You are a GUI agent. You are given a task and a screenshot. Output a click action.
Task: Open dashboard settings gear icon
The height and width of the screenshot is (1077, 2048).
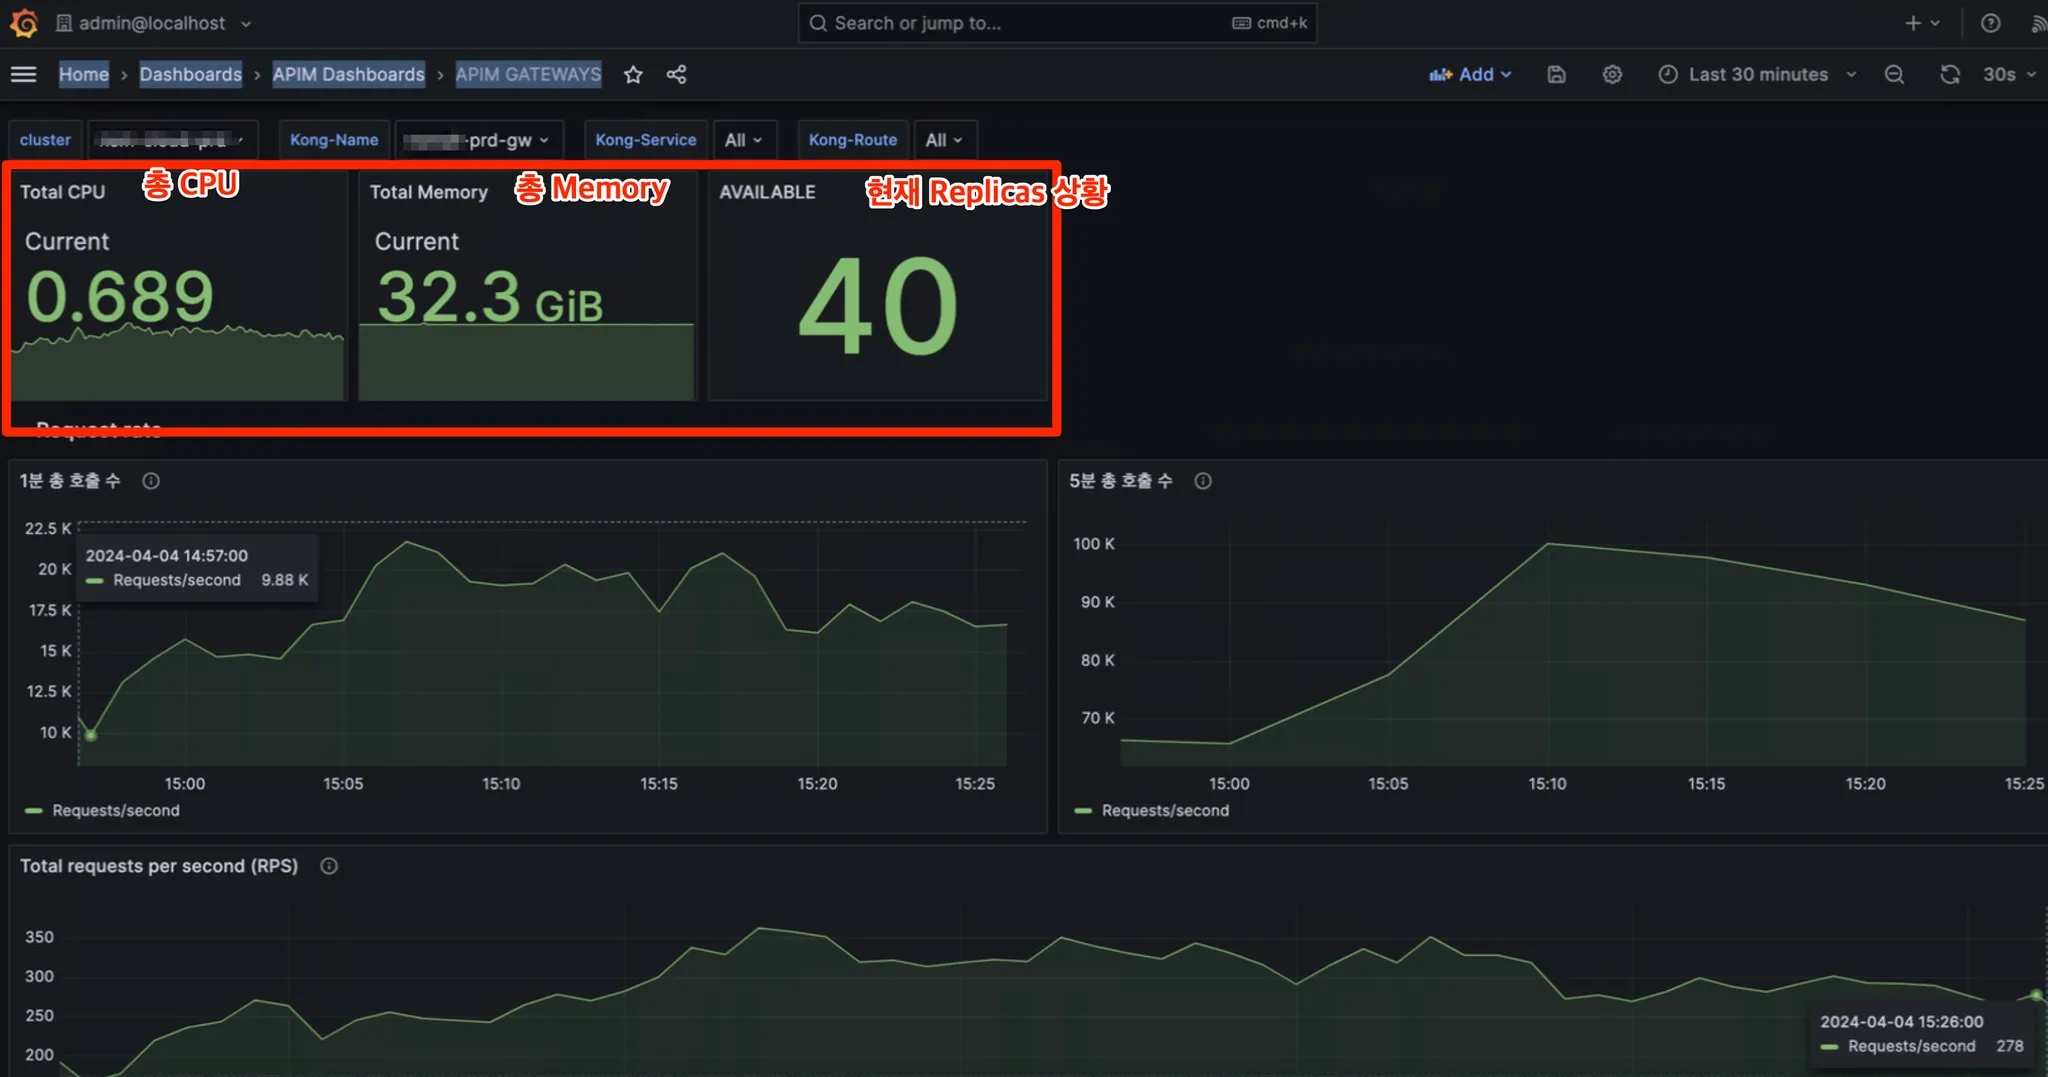(1612, 74)
